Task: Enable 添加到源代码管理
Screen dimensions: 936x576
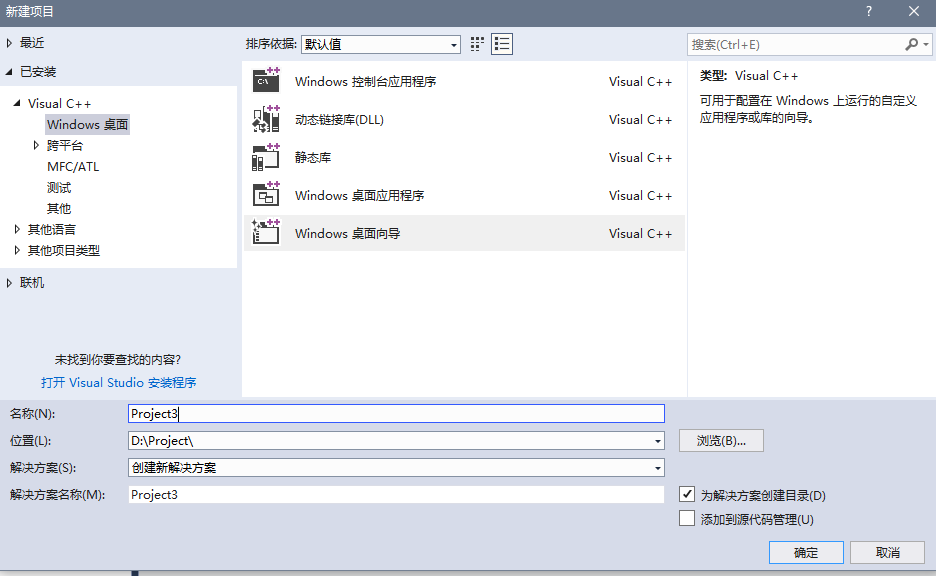Action: 687,518
